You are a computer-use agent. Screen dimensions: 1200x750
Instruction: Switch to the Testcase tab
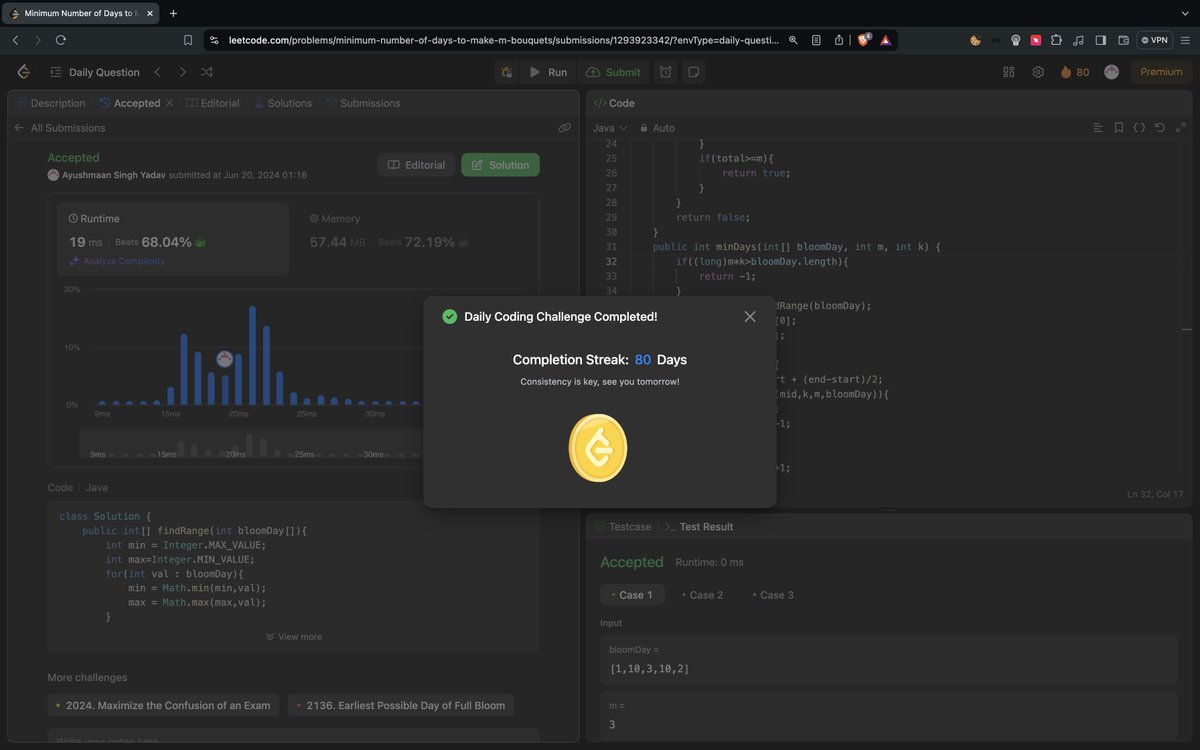(x=623, y=527)
